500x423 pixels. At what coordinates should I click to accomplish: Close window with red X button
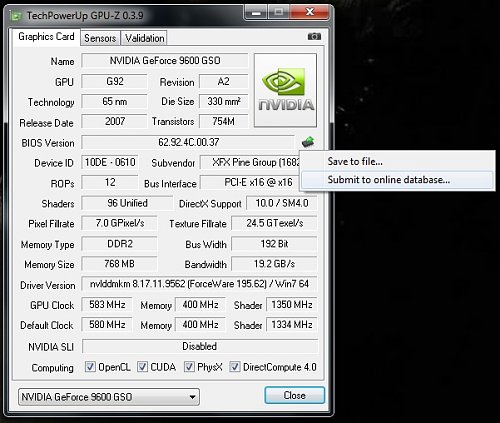point(310,13)
